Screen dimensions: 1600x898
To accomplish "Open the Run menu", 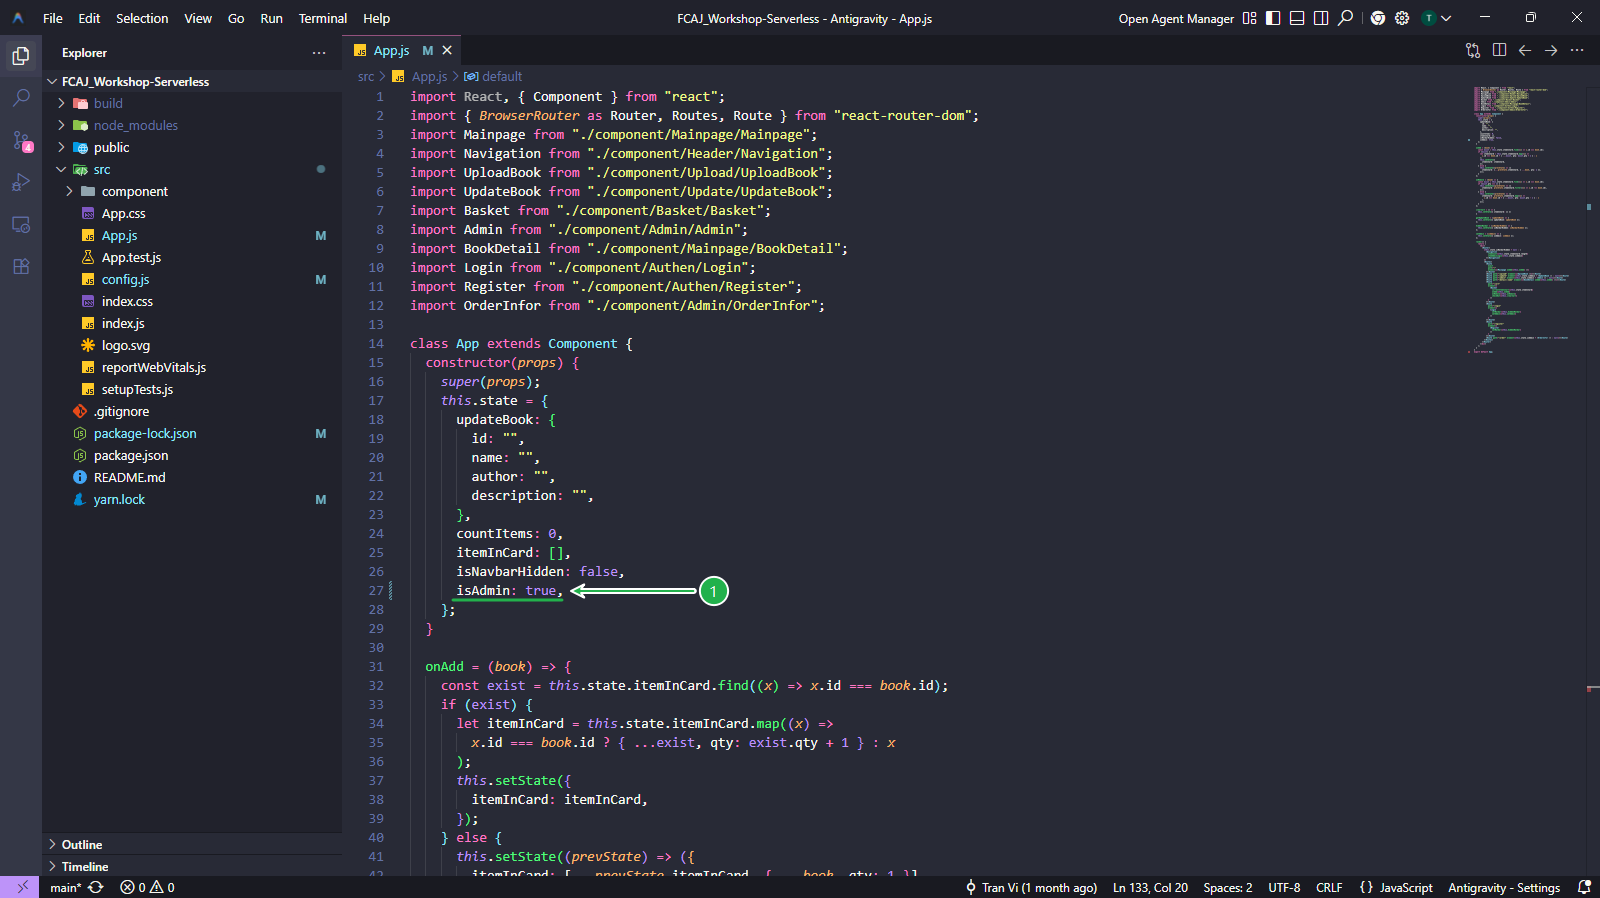I will pos(271,18).
